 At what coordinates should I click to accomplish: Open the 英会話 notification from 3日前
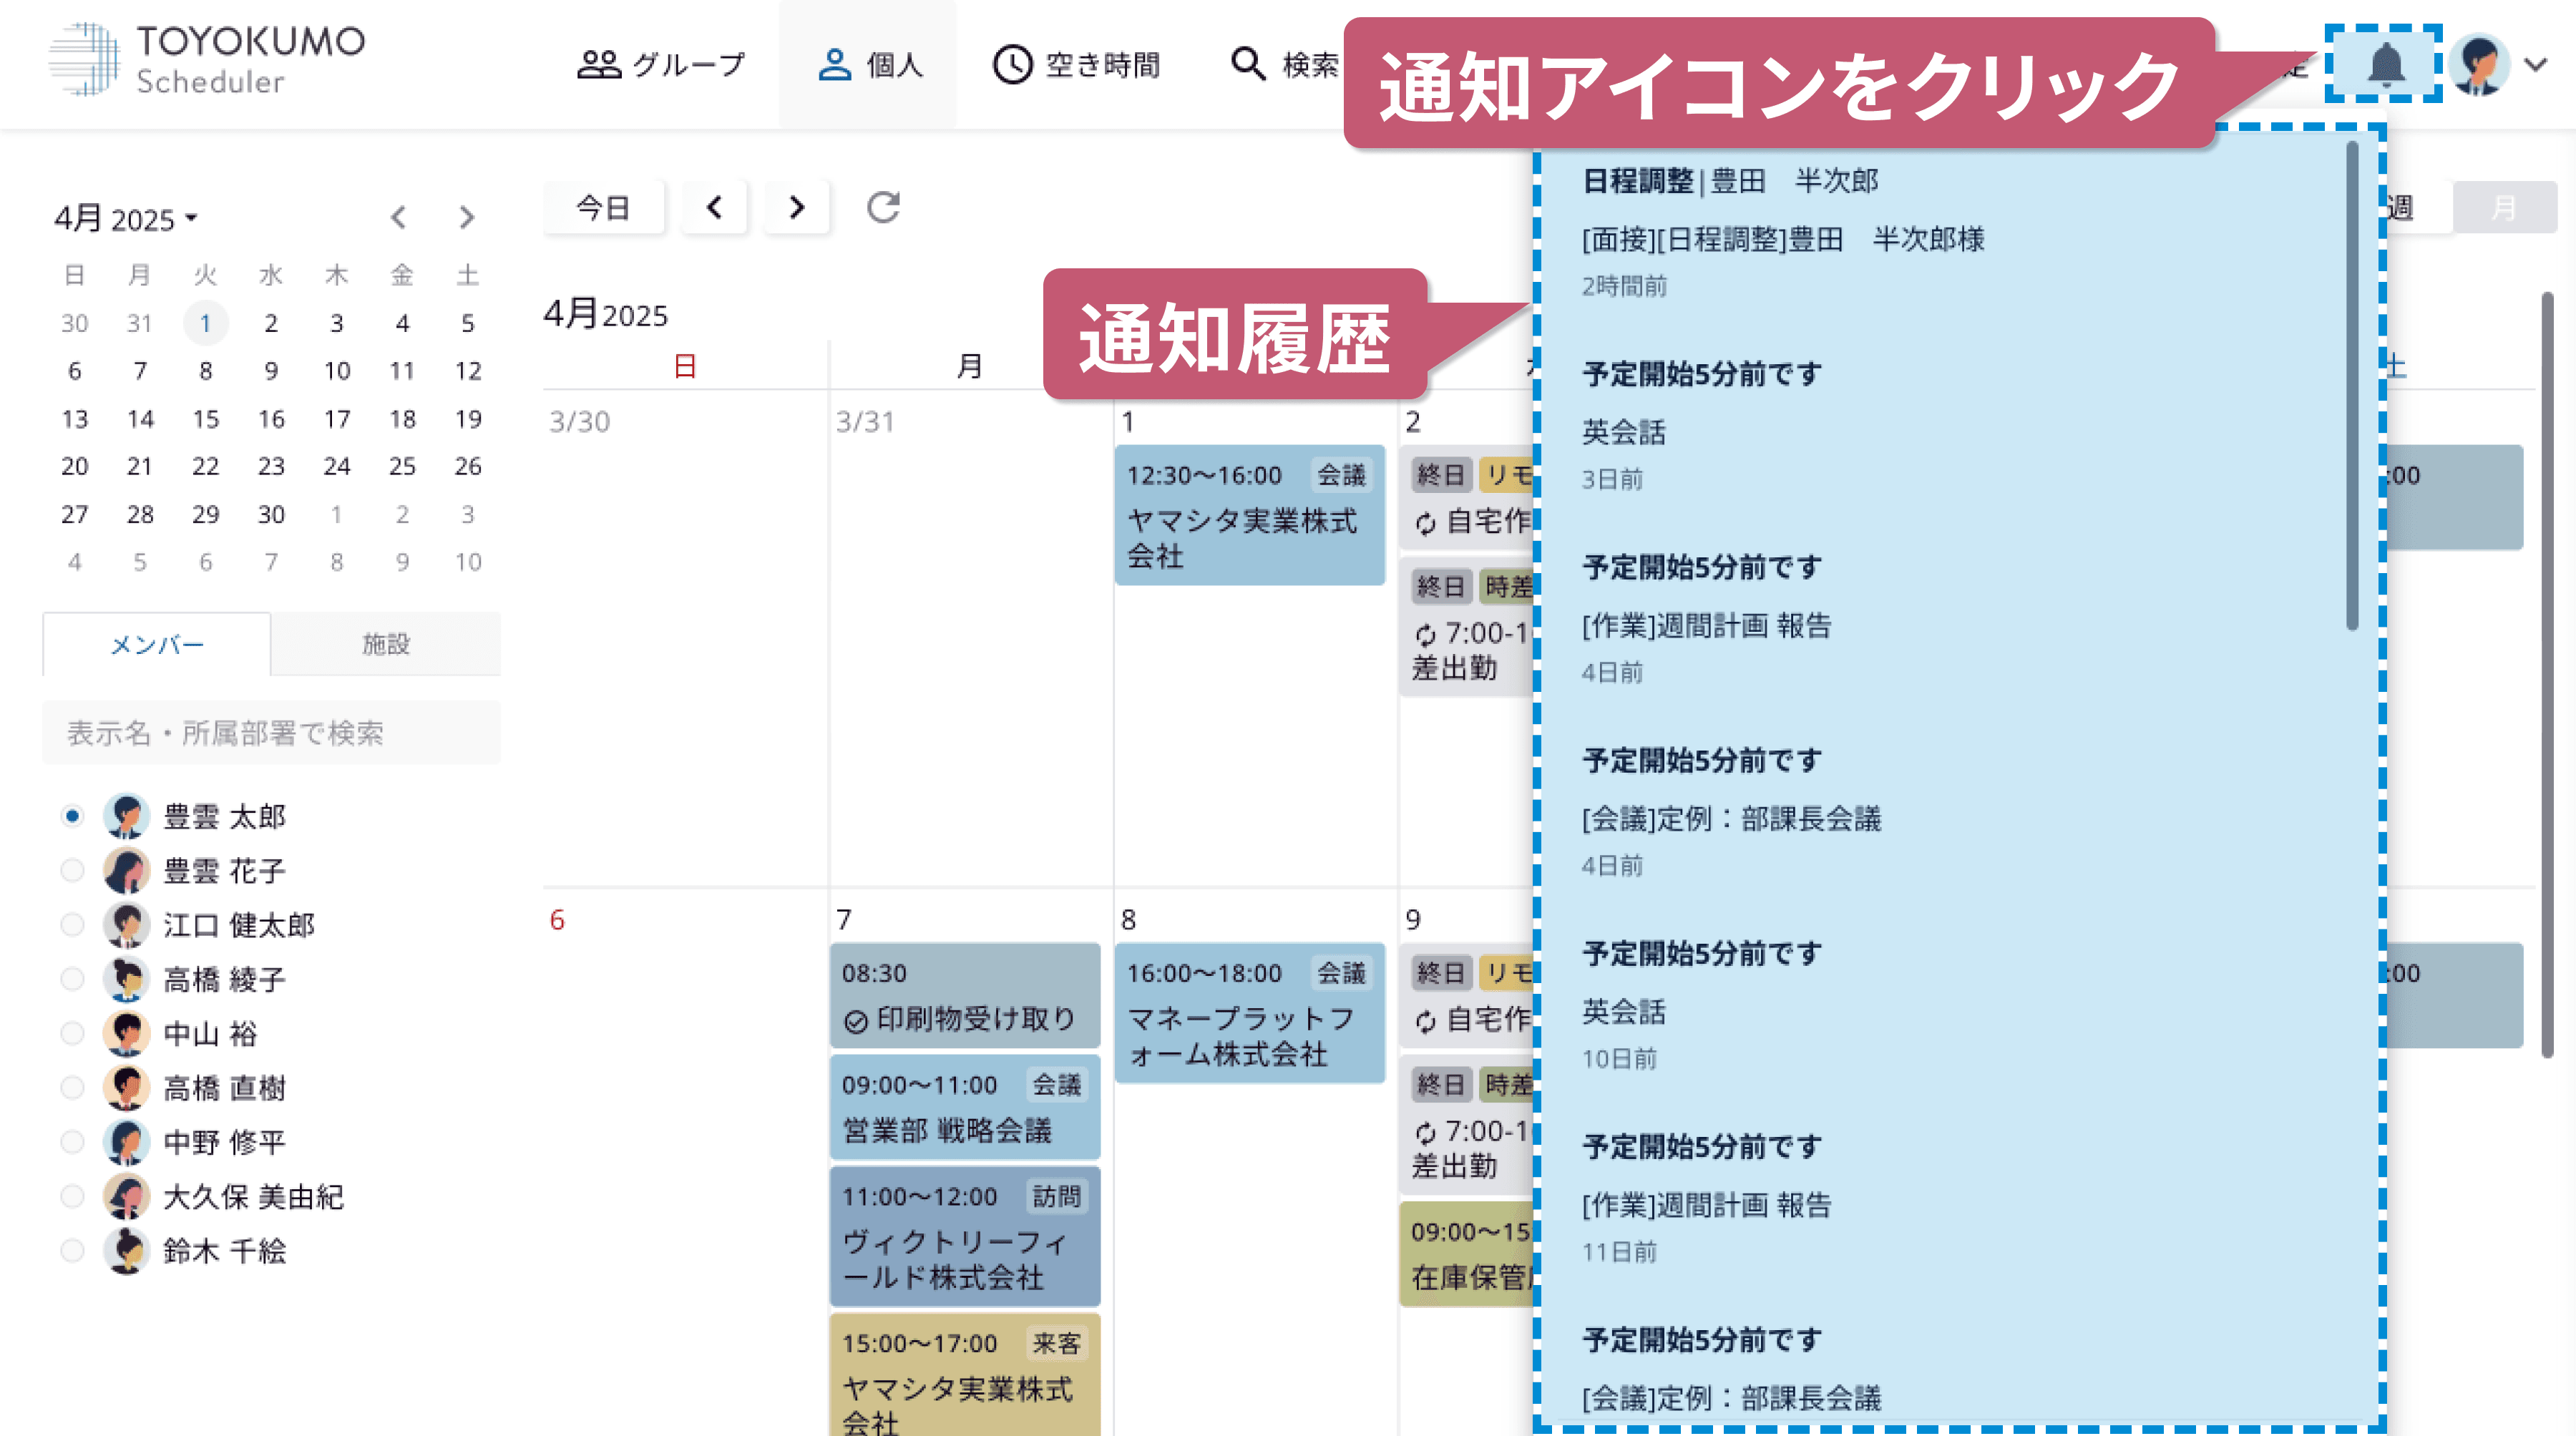[x=1940, y=425]
